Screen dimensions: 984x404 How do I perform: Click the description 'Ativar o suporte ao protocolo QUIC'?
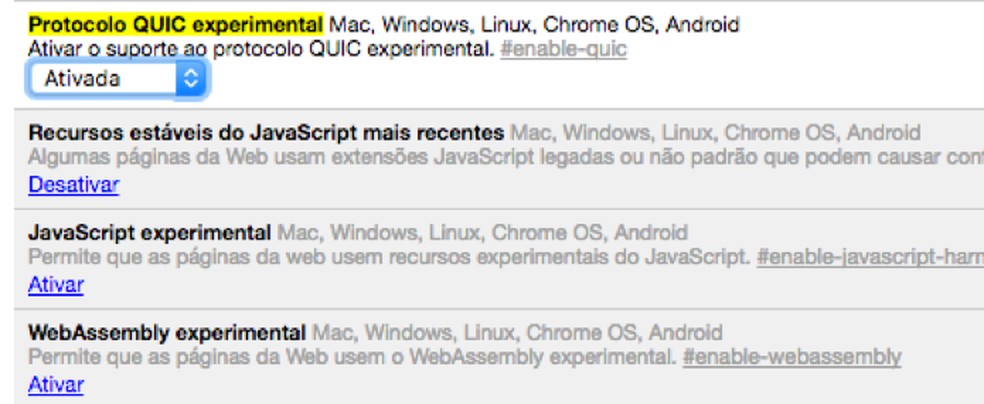[x=262, y=49]
